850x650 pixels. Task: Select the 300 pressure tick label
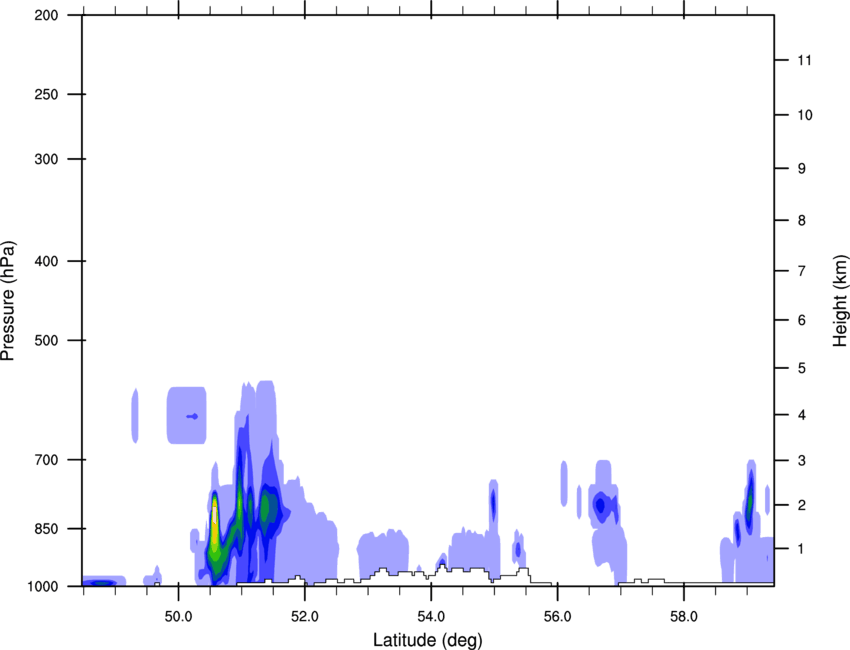pyautogui.click(x=47, y=159)
